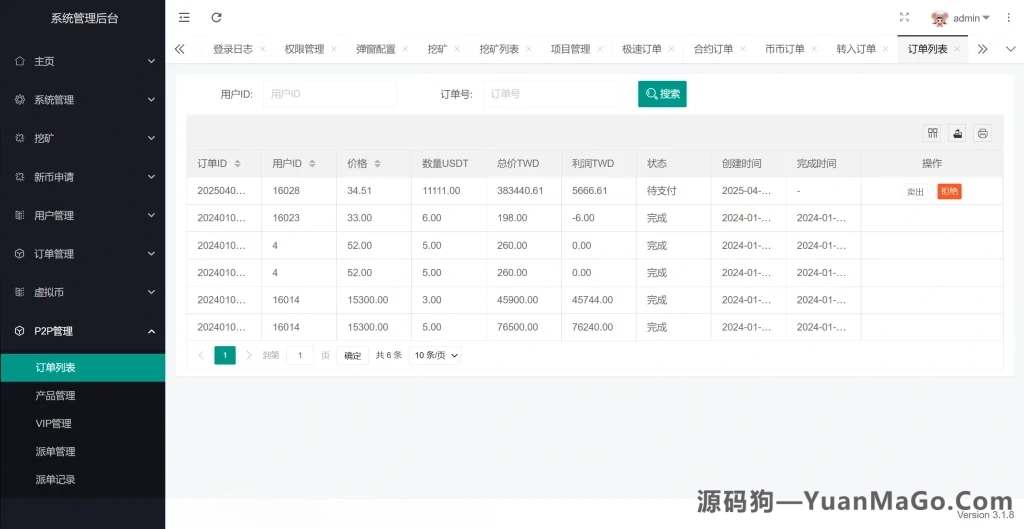Close the 弹窗配置 tab
The width and height of the screenshot is (1024, 529).
pos(405,49)
